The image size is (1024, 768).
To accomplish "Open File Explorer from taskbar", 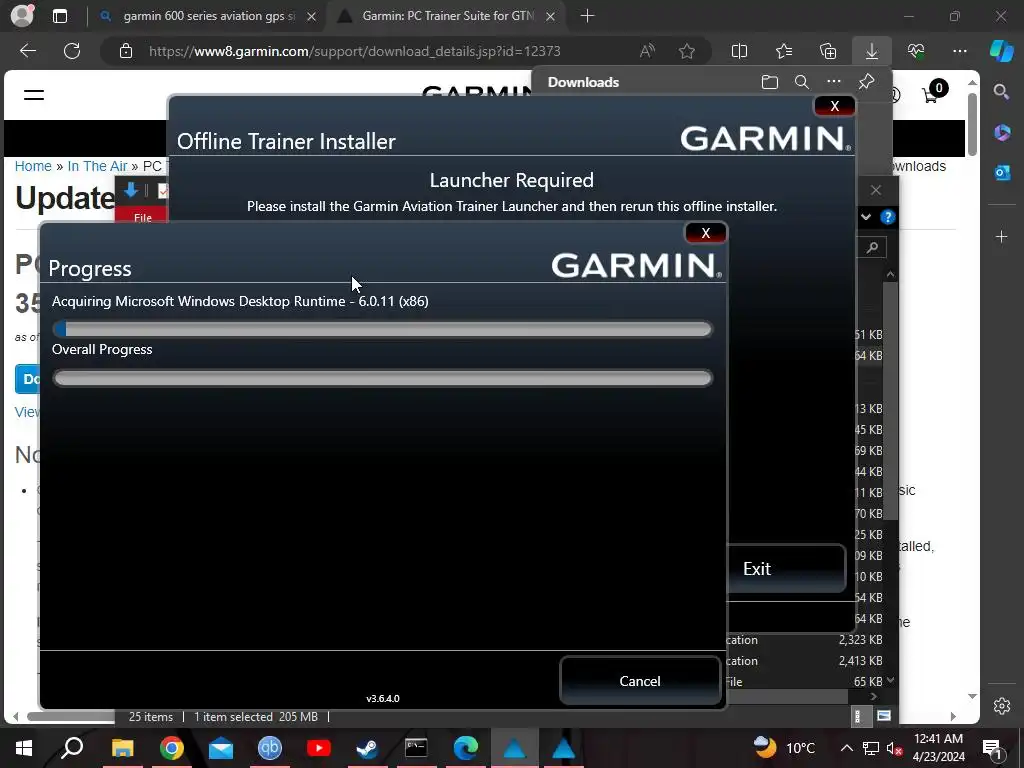I will (122, 748).
